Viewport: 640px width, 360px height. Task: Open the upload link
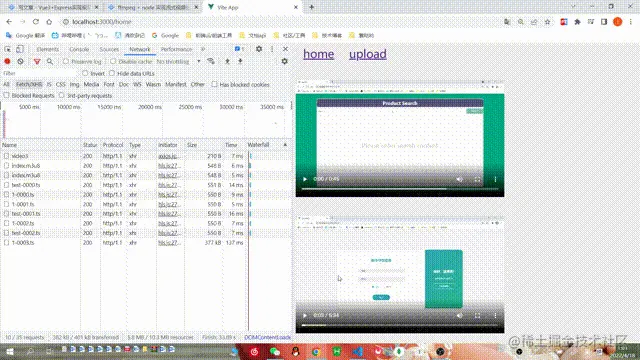tap(368, 54)
